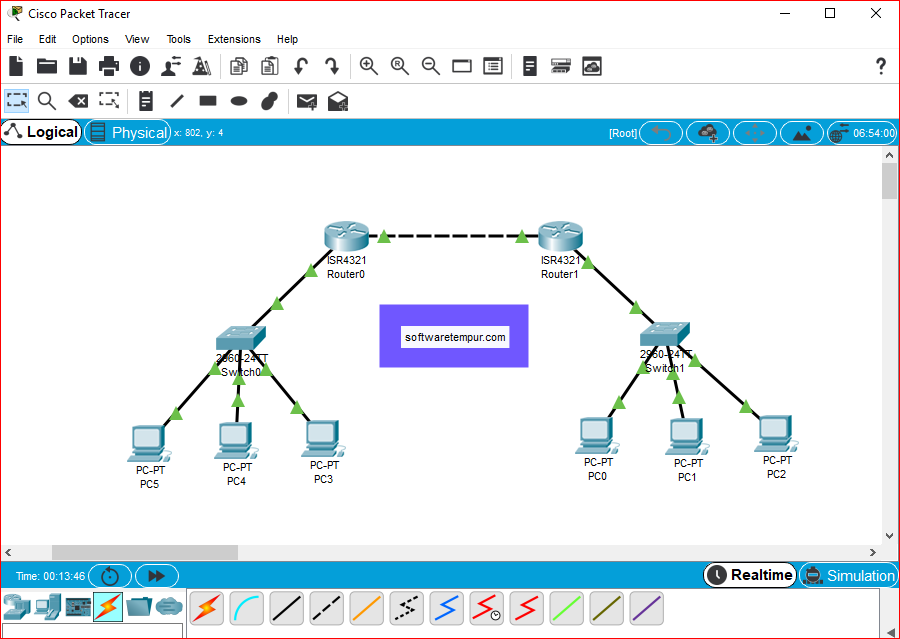Select the Draw Line tool
900x639 pixels.
click(x=177, y=101)
